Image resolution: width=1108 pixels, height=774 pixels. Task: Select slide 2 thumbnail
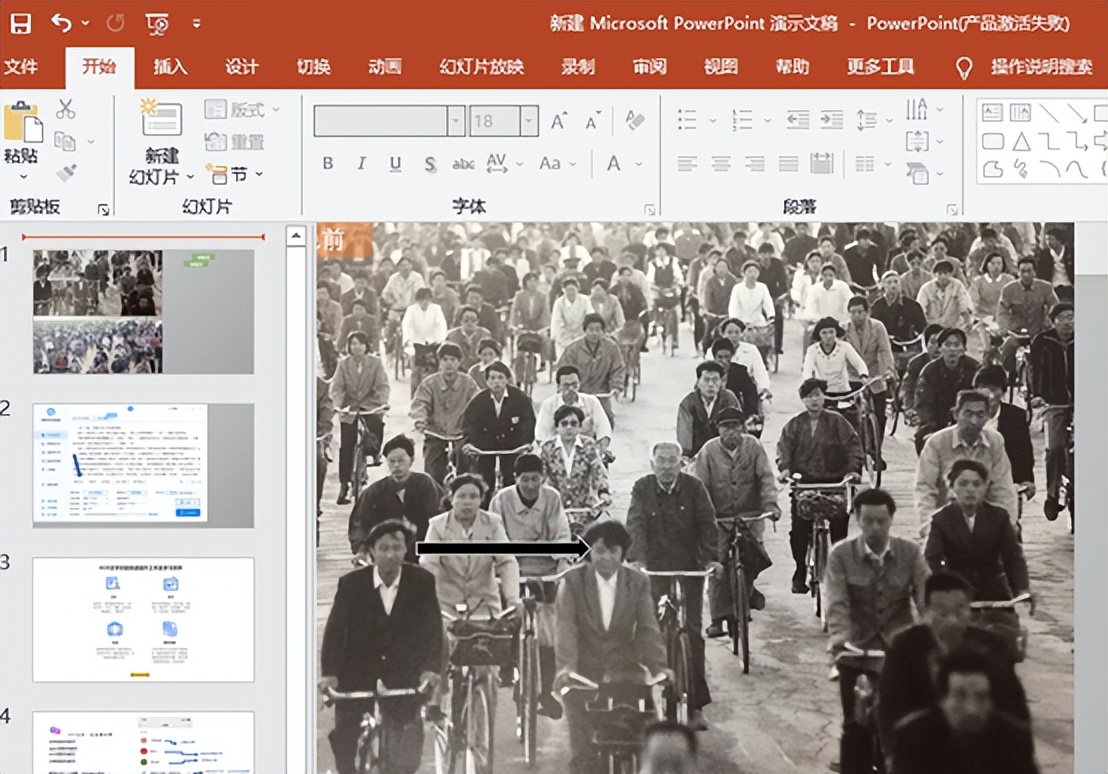pos(143,465)
